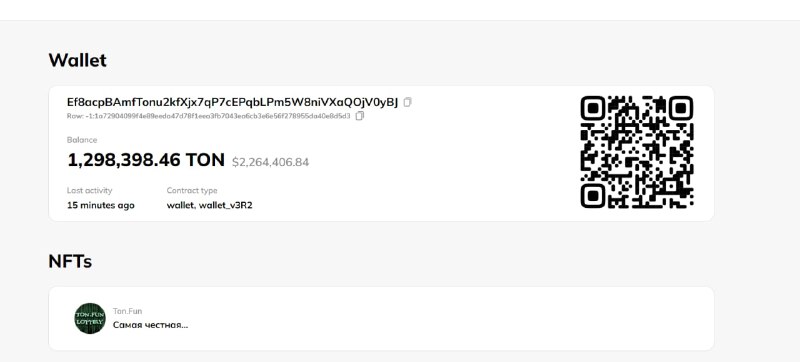Screen dimensions: 800x362
Task: Click the 'wallet, wallet_v3R2' contract type
Action: [210, 205]
